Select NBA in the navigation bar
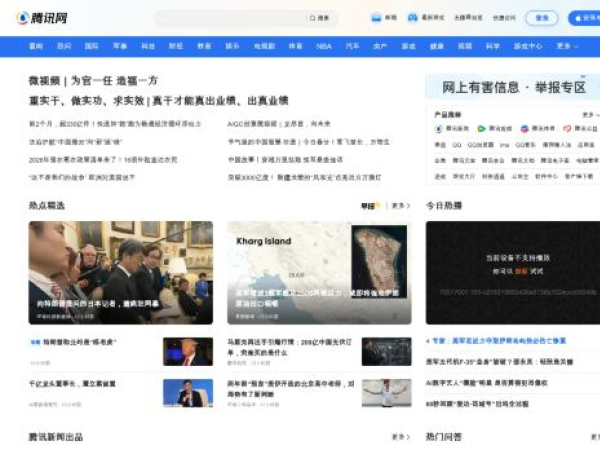Screen dimensions: 600x450 click(x=324, y=46)
